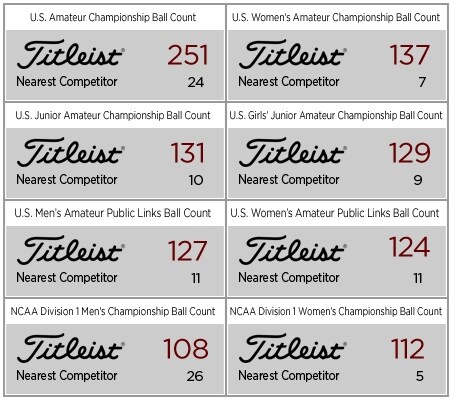
Task: Click Titleist logo in U.S. Women's Amateur Championship panel
Action: pos(293,54)
